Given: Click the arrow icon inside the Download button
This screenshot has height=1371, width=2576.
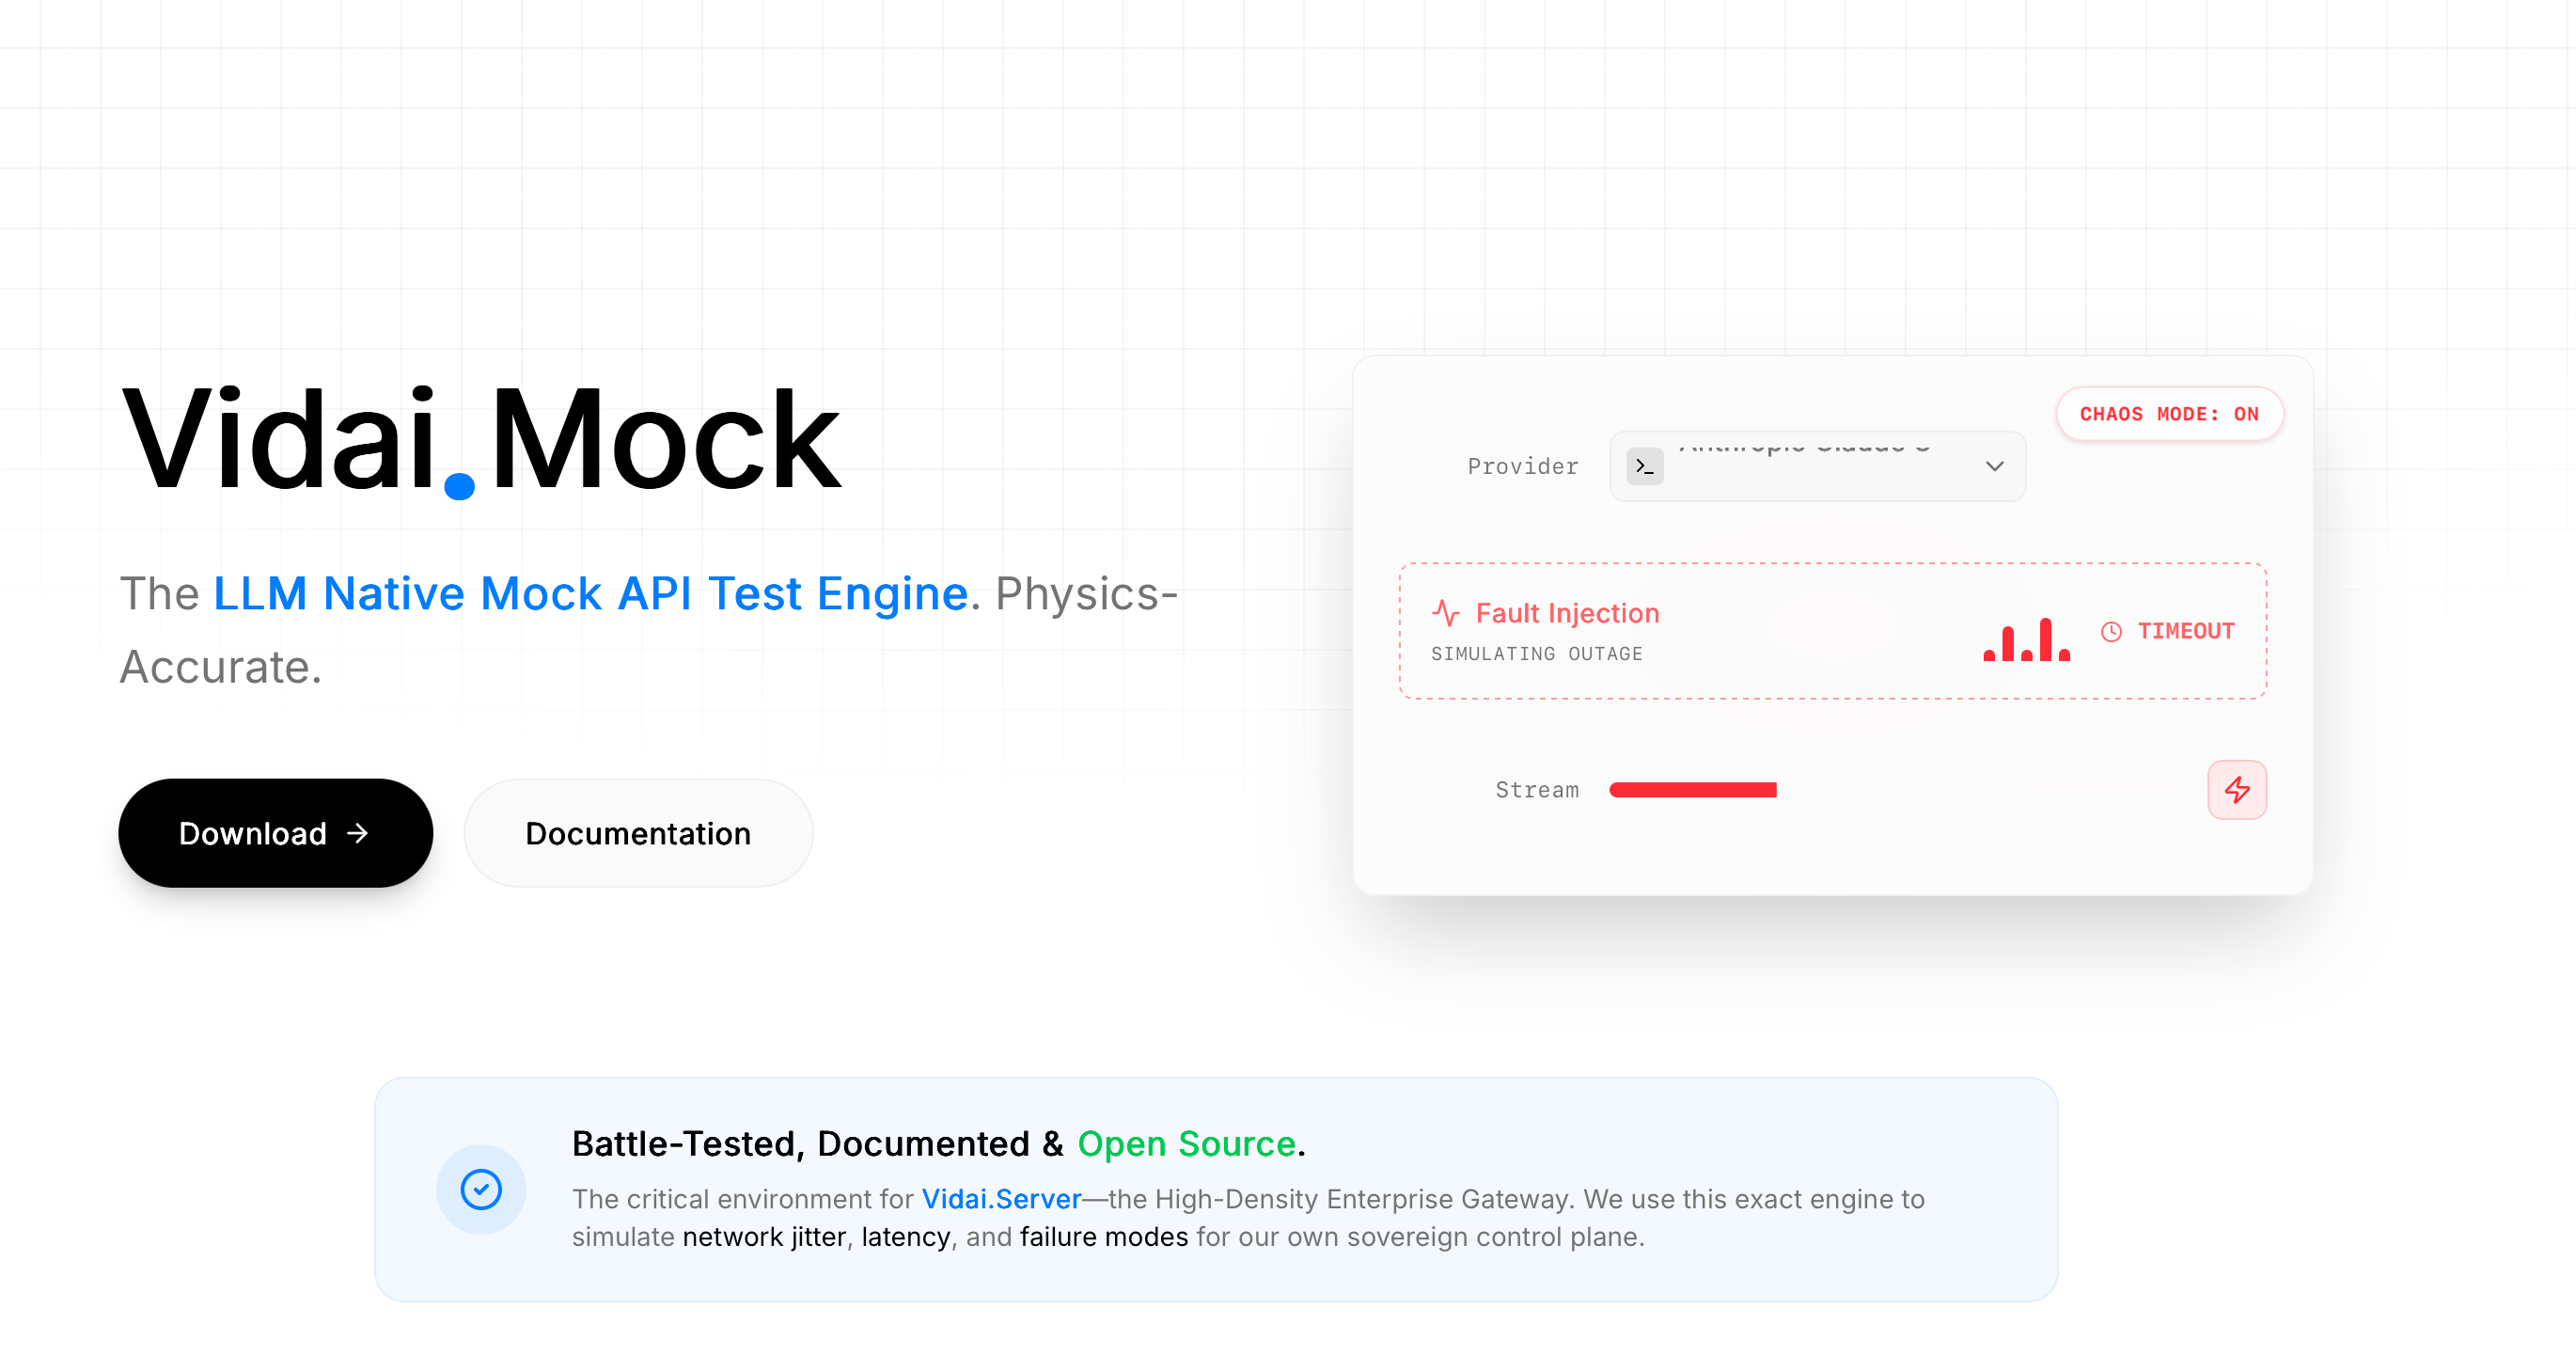Looking at the screenshot, I should click(358, 833).
